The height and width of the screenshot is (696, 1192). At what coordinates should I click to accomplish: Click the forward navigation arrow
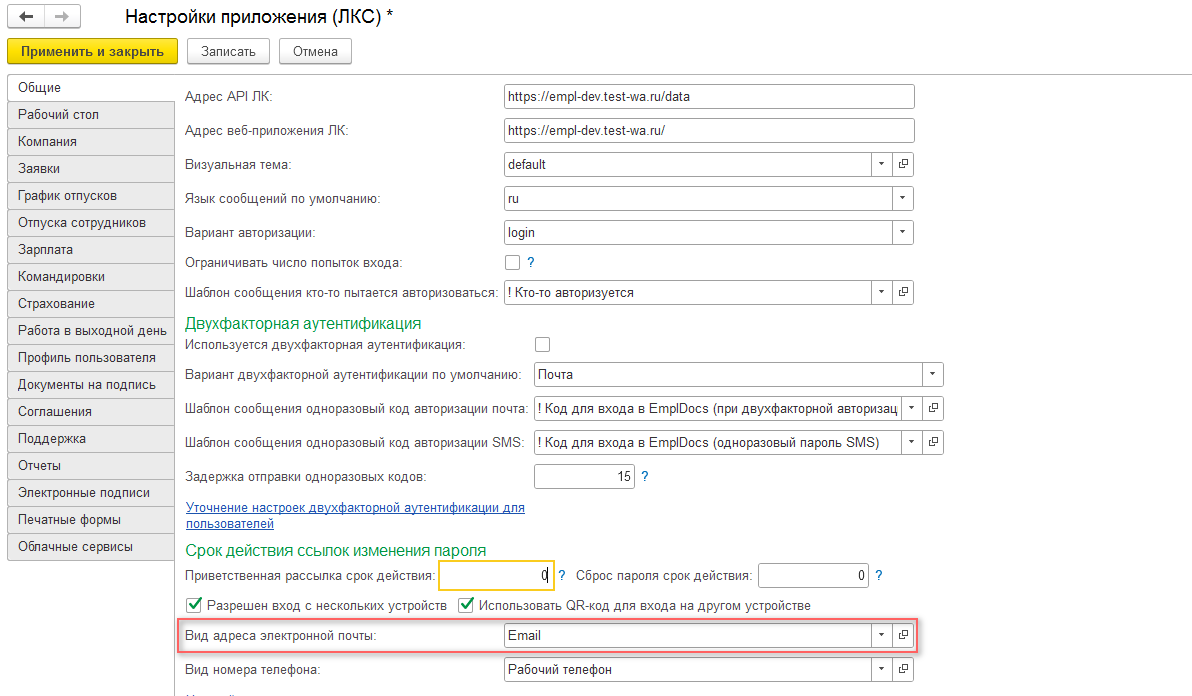[x=61, y=17]
